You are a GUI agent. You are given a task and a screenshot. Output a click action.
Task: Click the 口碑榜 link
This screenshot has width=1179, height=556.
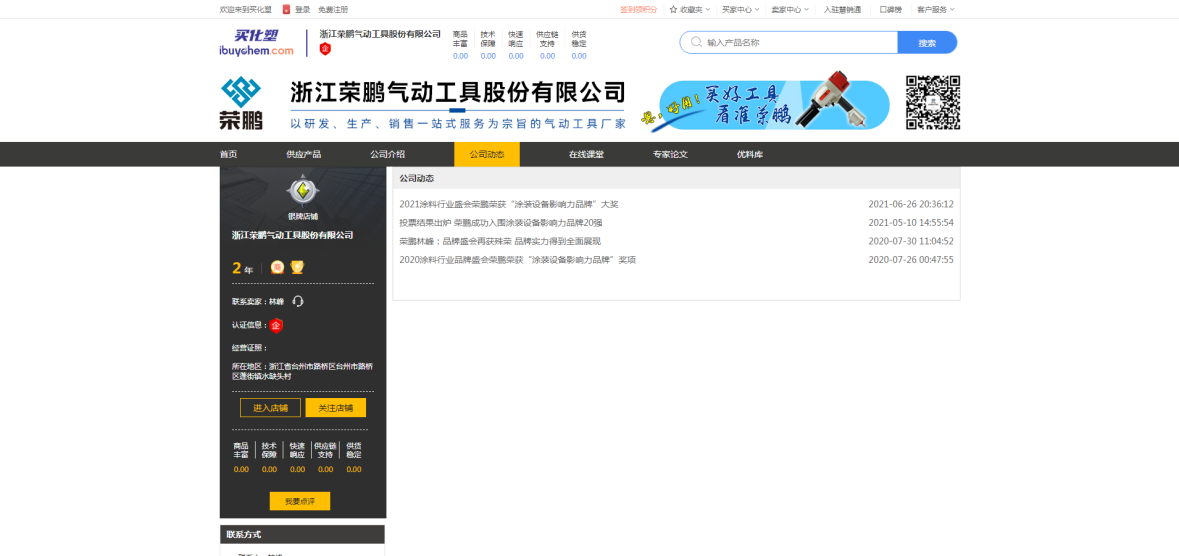[x=890, y=10]
